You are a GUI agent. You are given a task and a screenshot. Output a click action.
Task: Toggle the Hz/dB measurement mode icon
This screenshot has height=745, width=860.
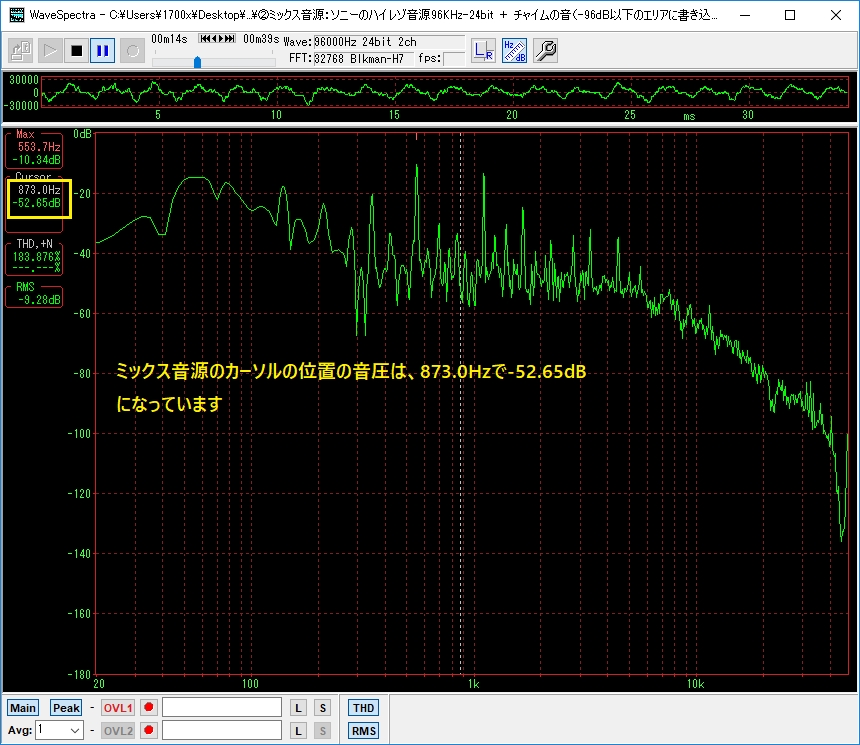(x=514, y=51)
